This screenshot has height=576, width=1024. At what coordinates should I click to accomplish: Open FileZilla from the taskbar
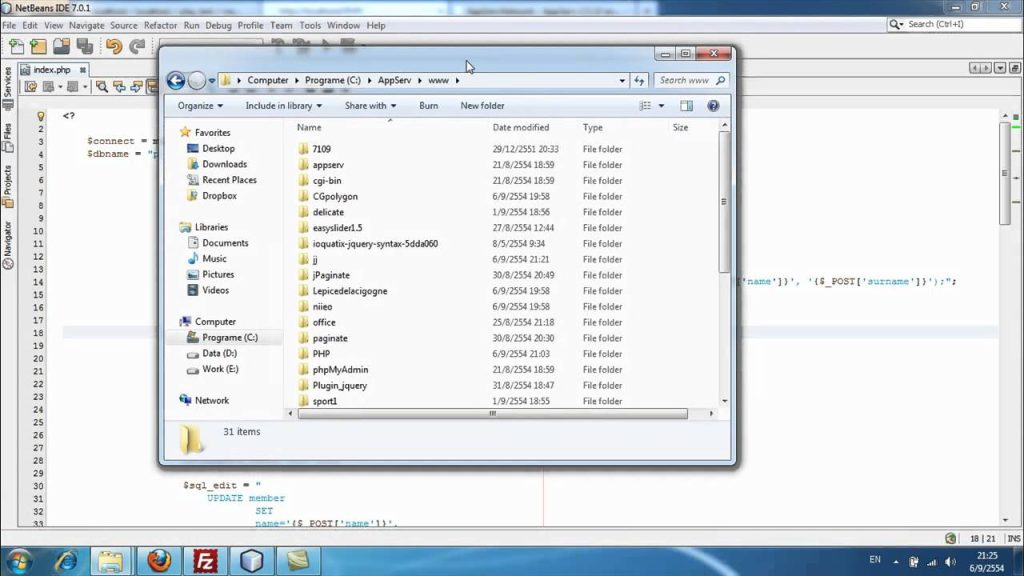[205, 560]
